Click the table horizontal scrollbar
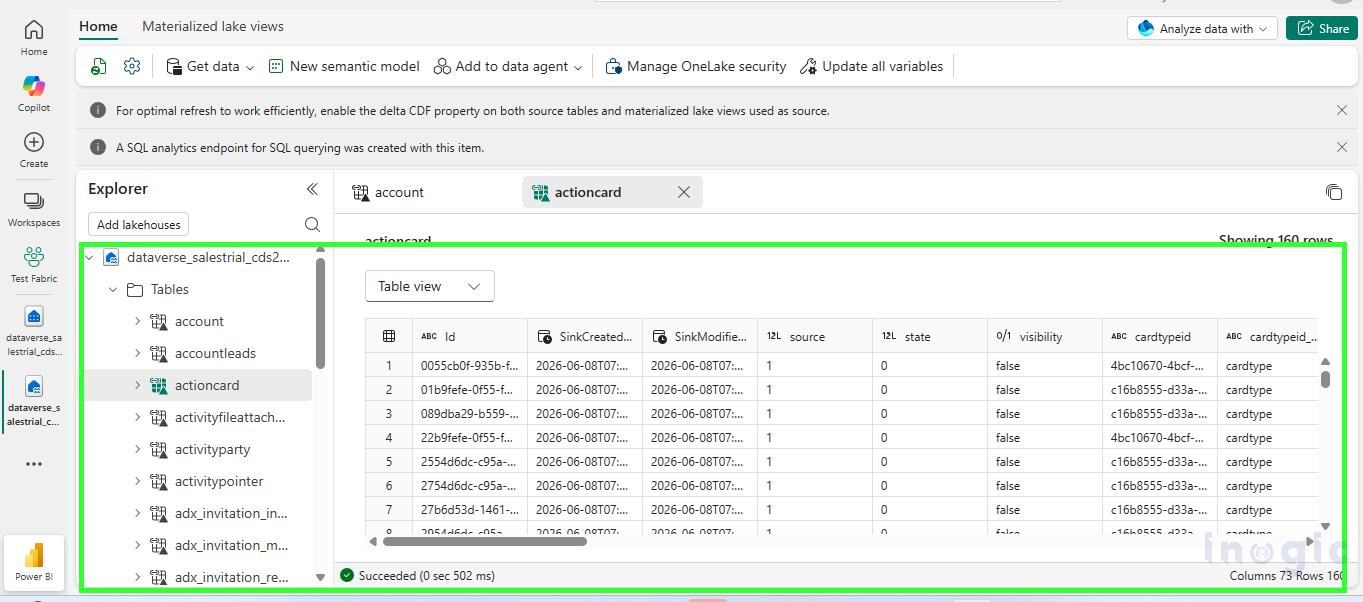This screenshot has height=602, width=1363. pos(484,541)
